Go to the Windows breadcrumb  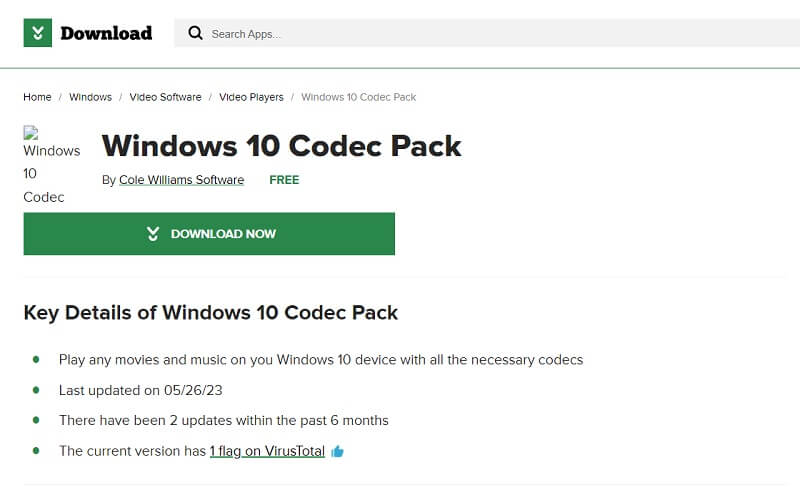tap(90, 97)
